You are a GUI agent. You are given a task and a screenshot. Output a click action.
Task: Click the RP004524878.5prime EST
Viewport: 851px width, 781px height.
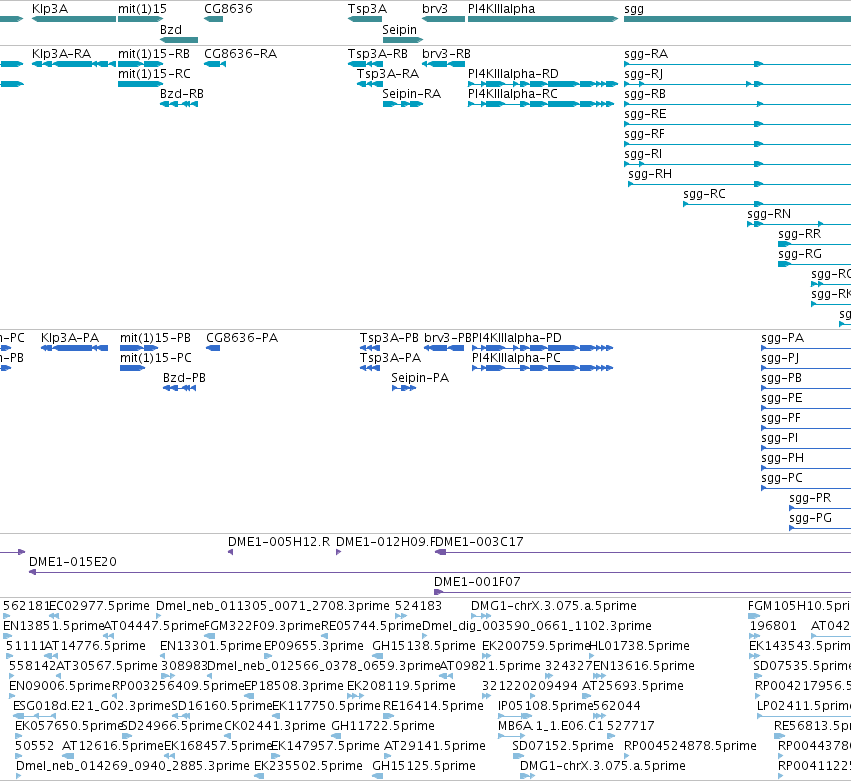click(627, 756)
